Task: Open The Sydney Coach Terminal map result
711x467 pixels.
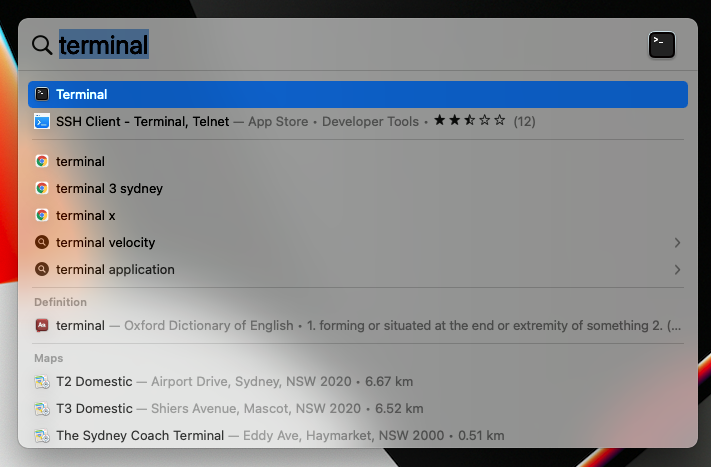Action: coord(358,436)
